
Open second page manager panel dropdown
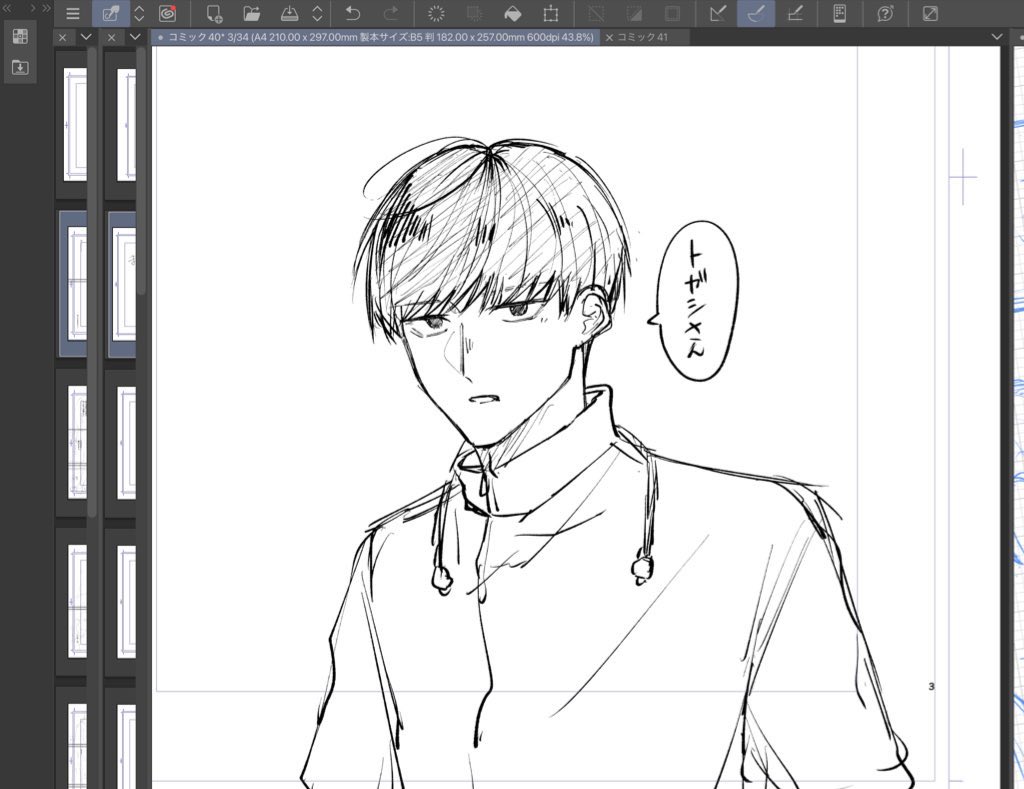coord(135,37)
